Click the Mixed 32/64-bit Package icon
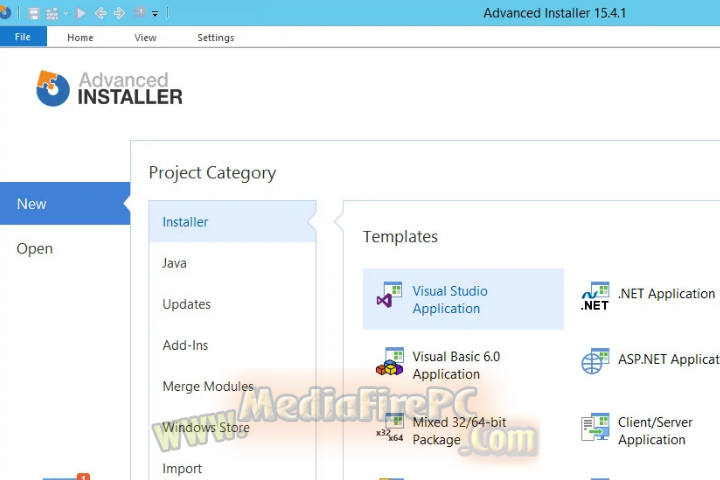This screenshot has height=480, width=720. [x=389, y=428]
